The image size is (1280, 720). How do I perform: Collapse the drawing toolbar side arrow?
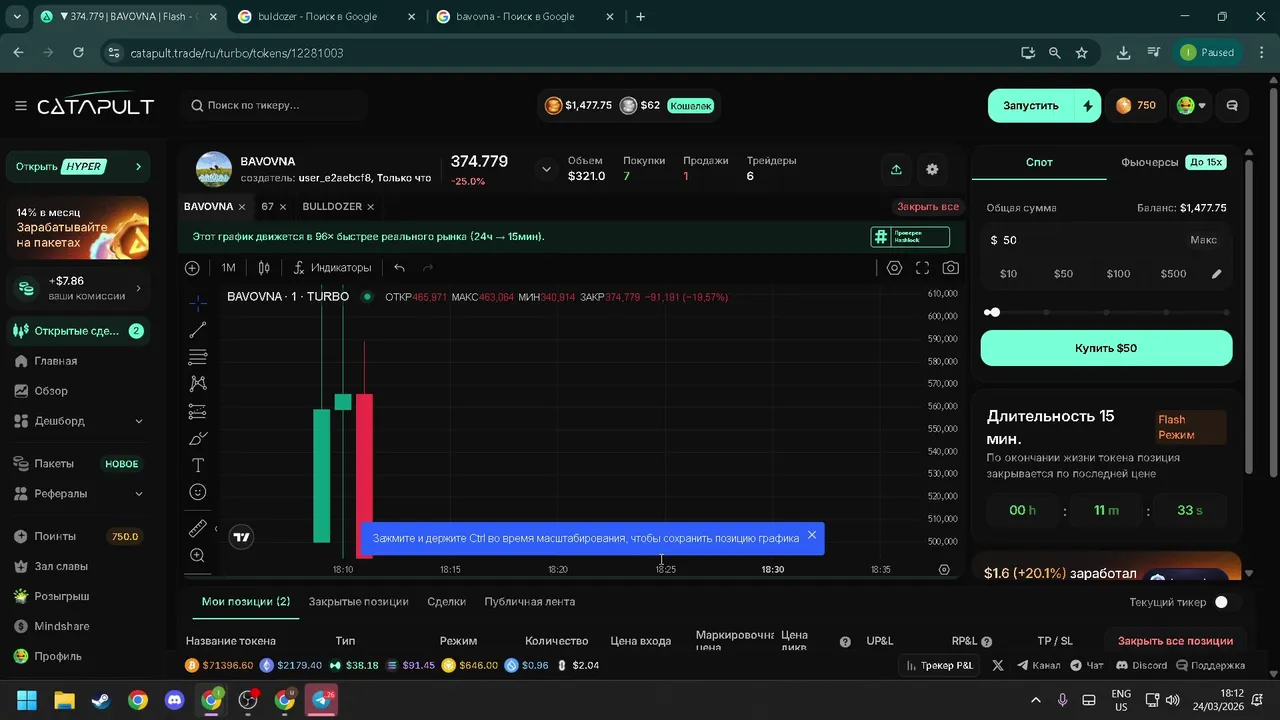click(216, 529)
